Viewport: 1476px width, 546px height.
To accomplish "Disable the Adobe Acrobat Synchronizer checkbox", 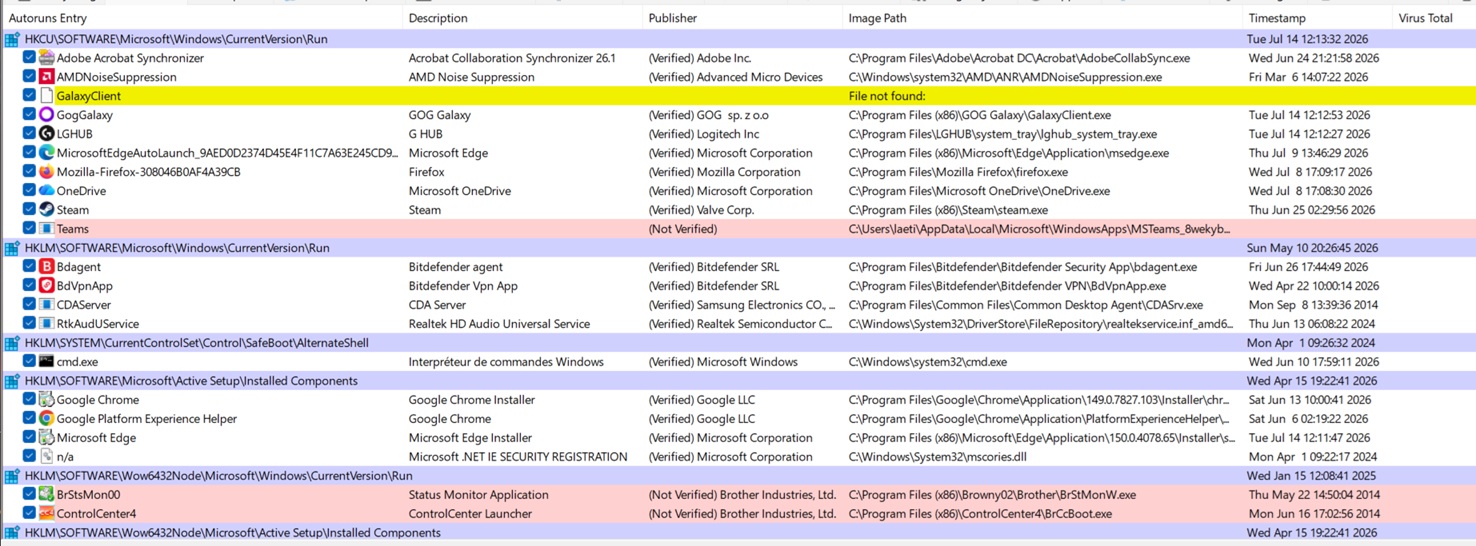I will (x=29, y=58).
